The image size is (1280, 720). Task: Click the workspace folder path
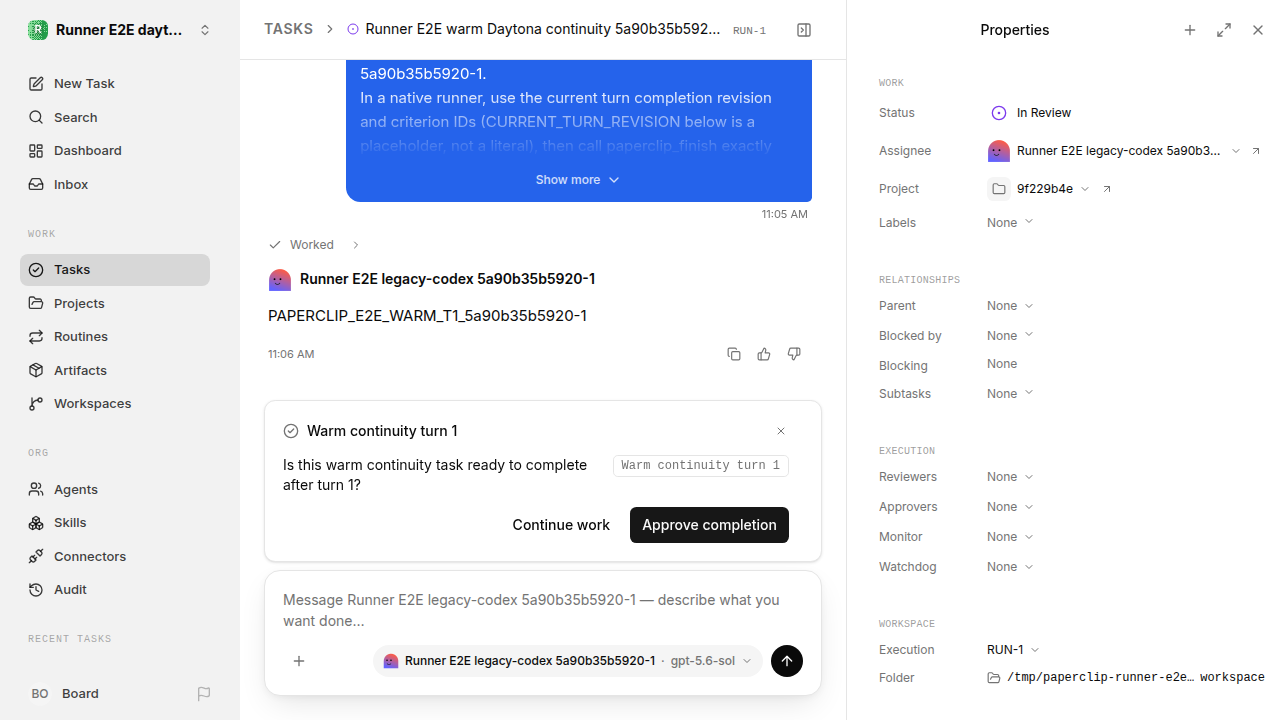click(1126, 678)
